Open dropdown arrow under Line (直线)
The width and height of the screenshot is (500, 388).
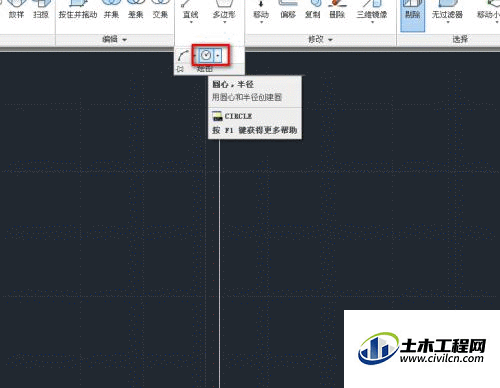(x=191, y=23)
